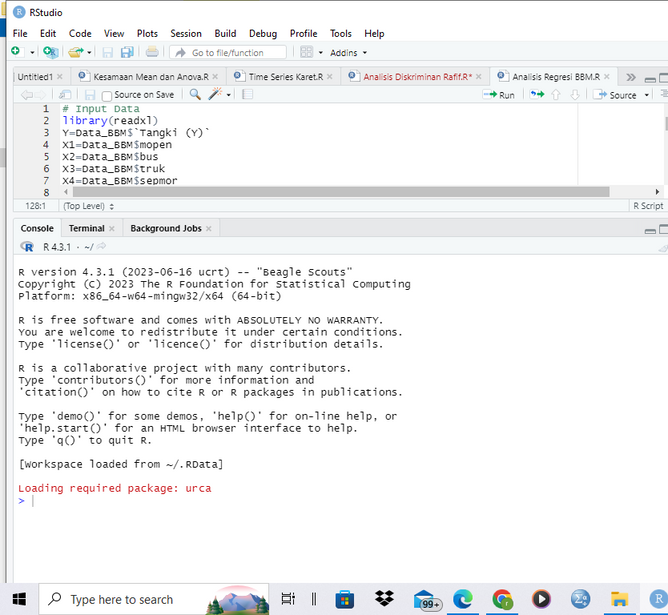The image size is (668, 615).
Task: Click the Find/Replace magnifier icon
Action: coord(195,95)
